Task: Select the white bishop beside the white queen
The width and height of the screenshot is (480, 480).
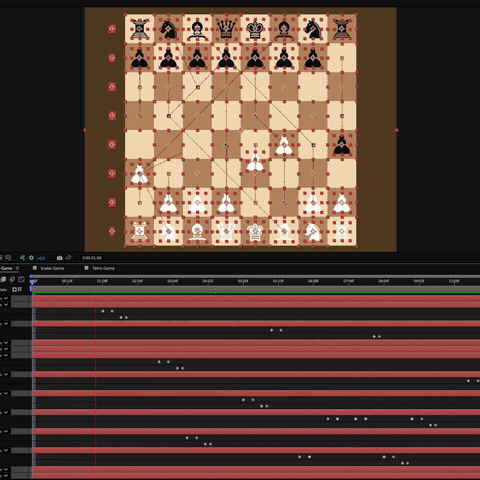Action: [x=197, y=231]
